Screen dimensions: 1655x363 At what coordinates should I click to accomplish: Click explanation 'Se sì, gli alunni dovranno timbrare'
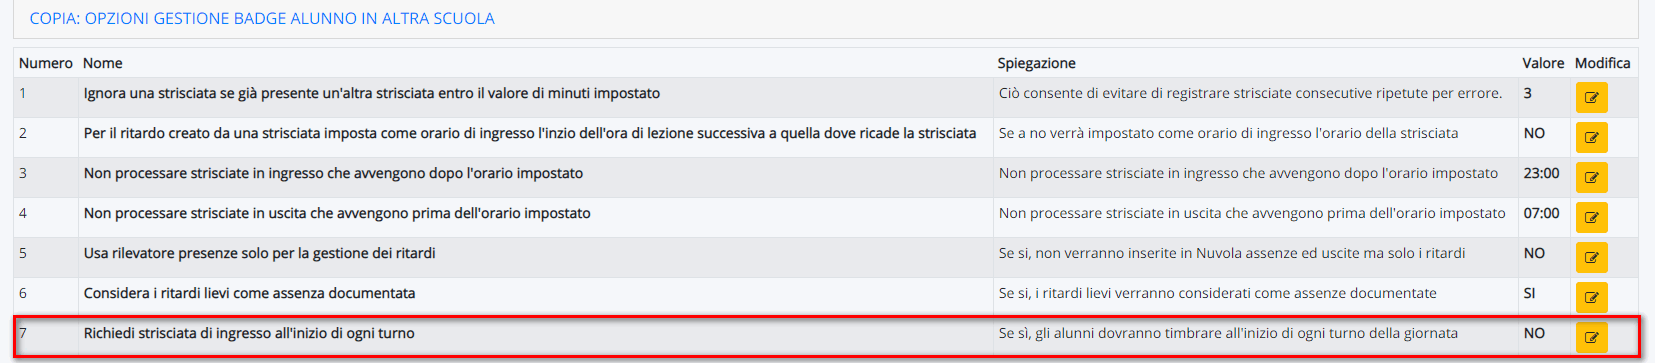1228,333
